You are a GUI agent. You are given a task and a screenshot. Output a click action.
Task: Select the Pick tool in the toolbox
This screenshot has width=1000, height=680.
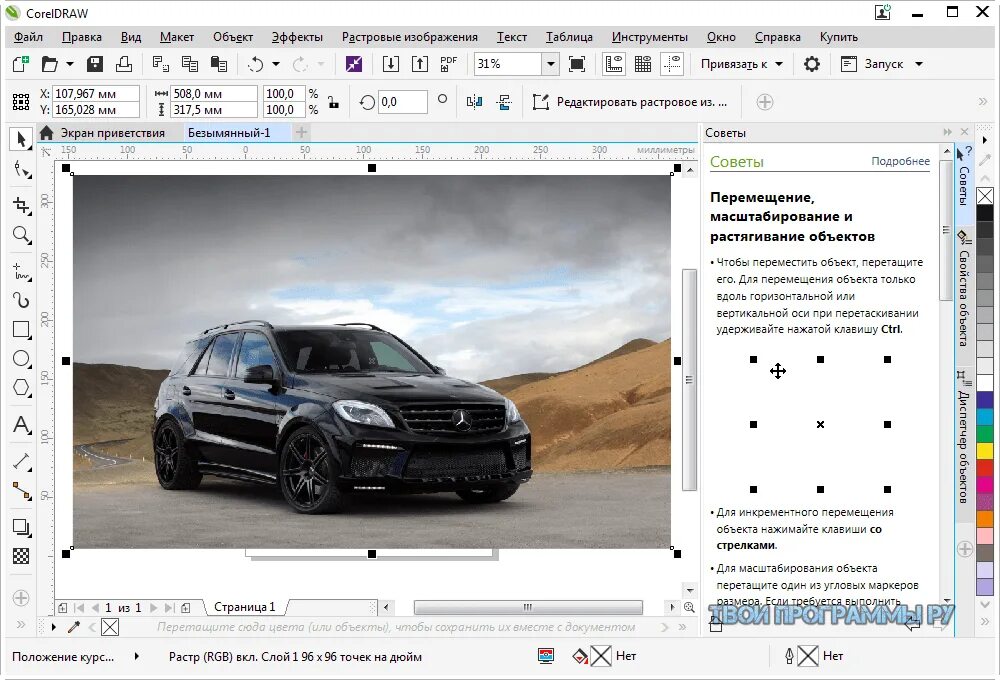tap(20, 141)
